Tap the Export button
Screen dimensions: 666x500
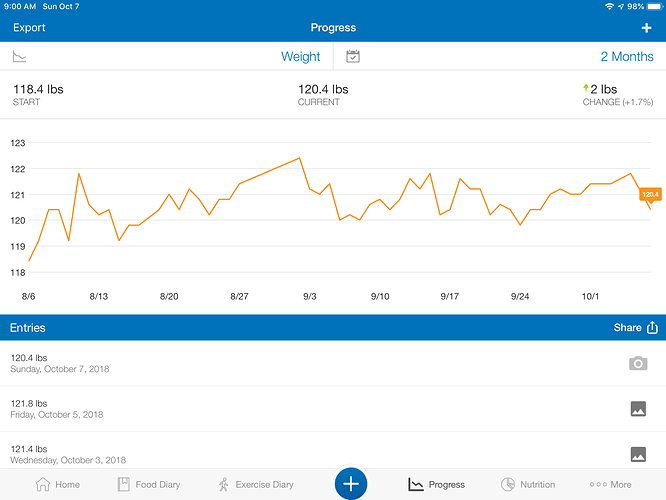point(29,28)
